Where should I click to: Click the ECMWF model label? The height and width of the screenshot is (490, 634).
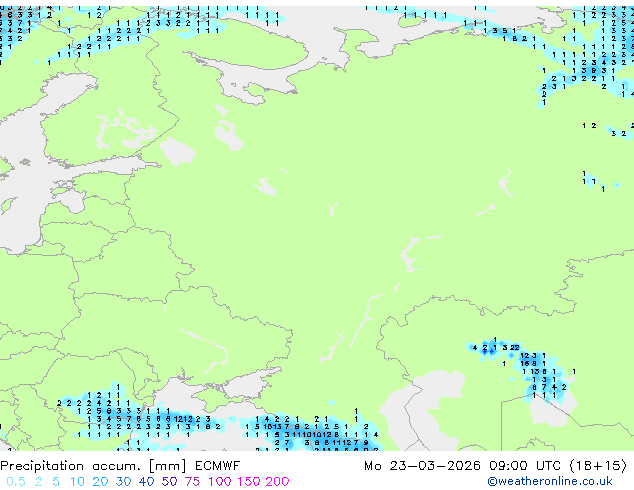pos(218,466)
